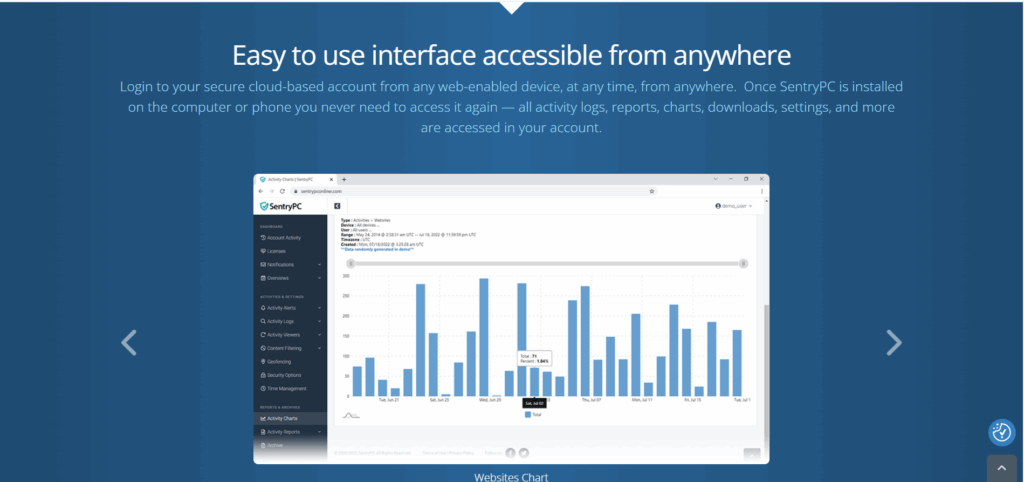Expand the Overviews chevron

click(x=319, y=278)
